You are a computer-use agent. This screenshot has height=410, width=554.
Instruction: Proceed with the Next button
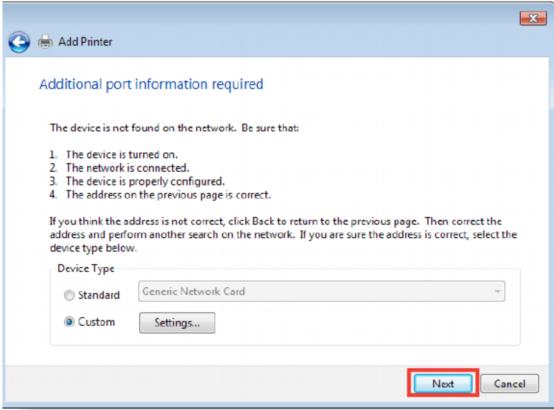pyautogui.click(x=443, y=383)
